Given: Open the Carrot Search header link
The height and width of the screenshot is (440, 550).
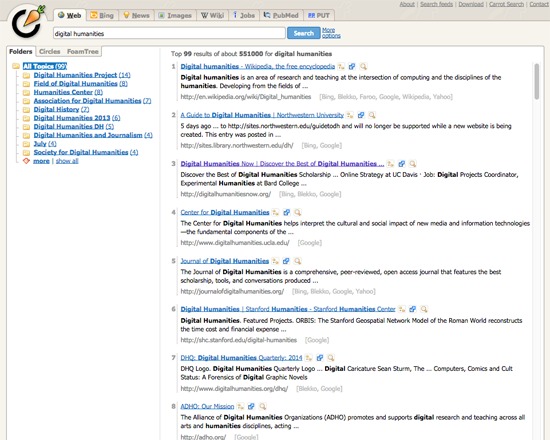Looking at the screenshot, I should (x=506, y=4).
